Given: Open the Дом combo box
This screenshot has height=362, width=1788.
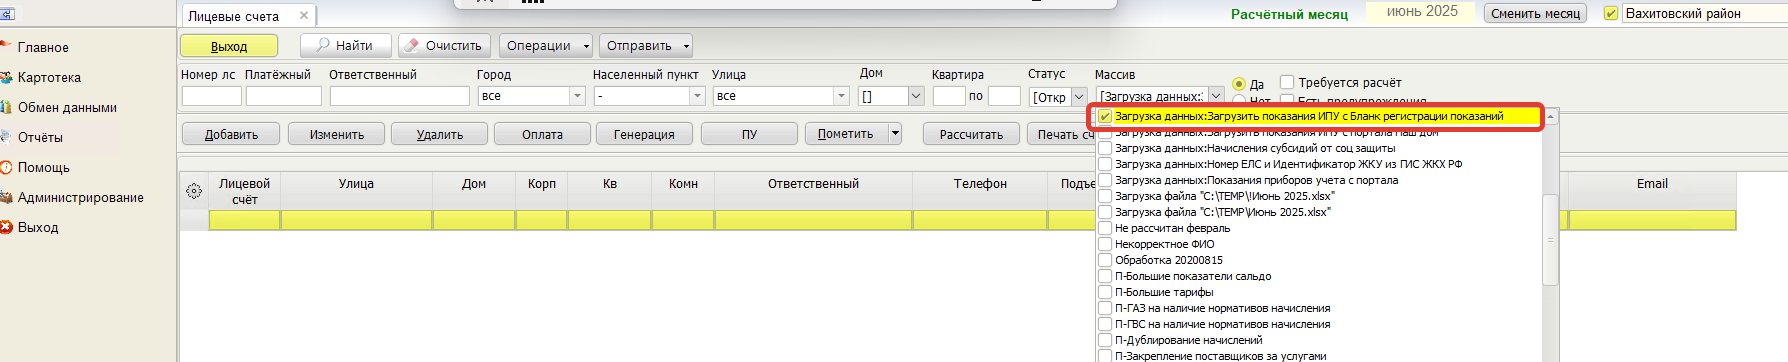Looking at the screenshot, I should coord(916,96).
